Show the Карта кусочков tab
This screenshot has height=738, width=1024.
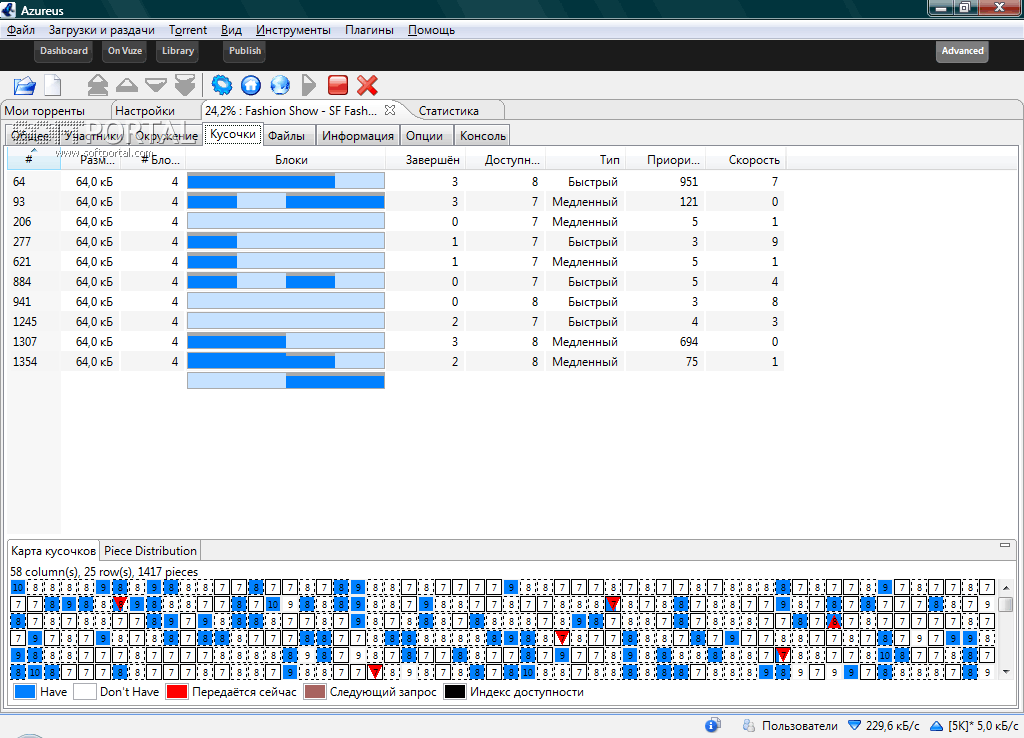pyautogui.click(x=54, y=551)
